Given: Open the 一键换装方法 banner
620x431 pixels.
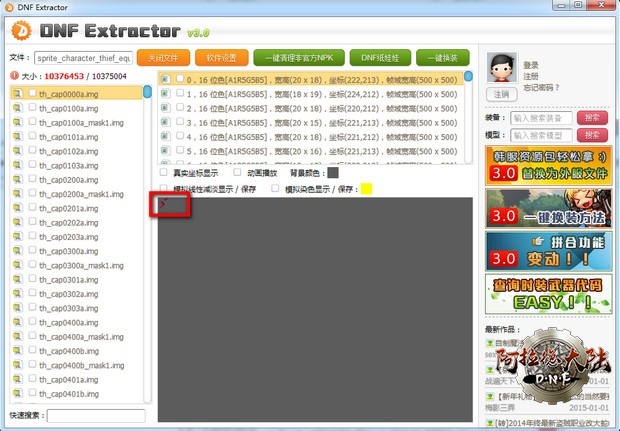Looking at the screenshot, I should 548,208.
